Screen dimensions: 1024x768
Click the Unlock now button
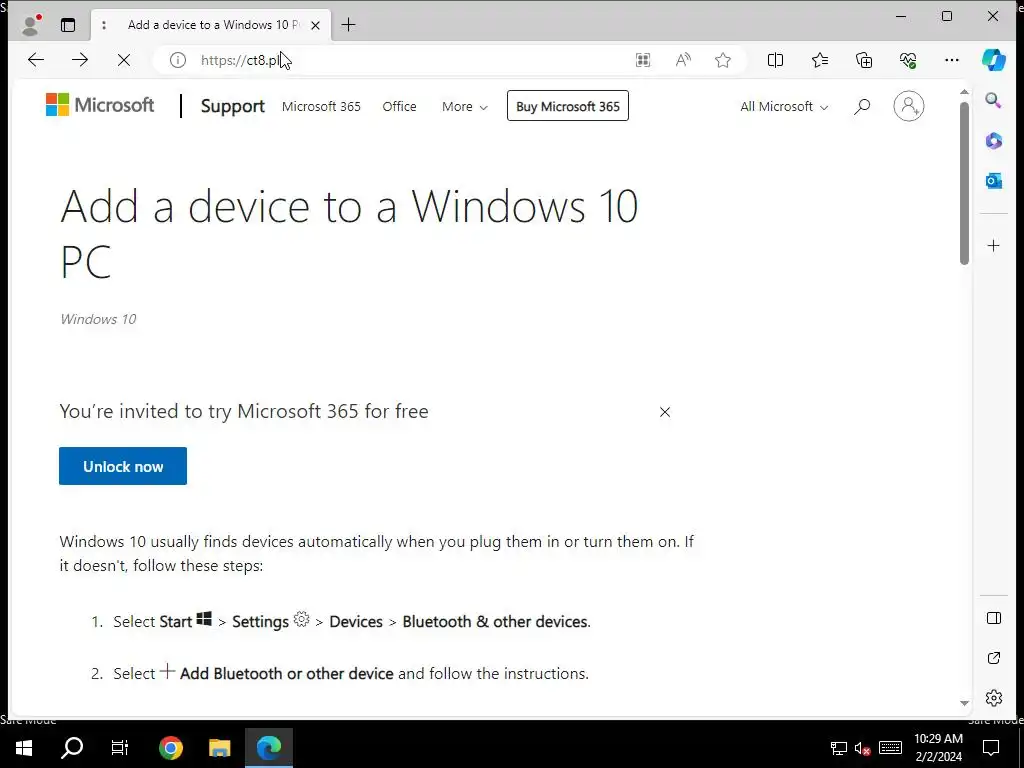click(123, 466)
